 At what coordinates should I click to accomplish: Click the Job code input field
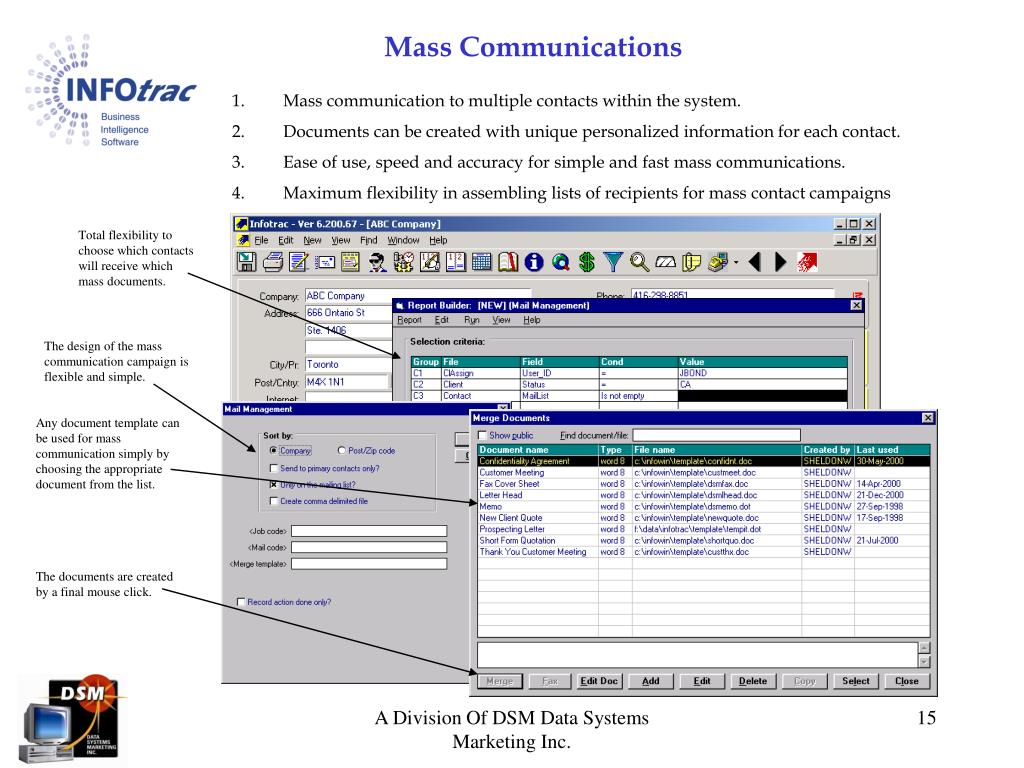coord(369,531)
